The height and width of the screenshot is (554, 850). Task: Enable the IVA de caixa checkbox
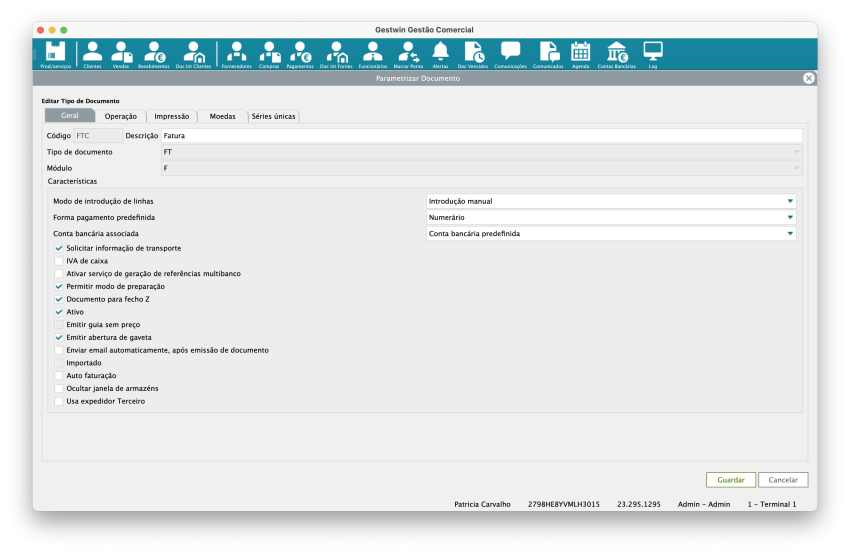59,260
